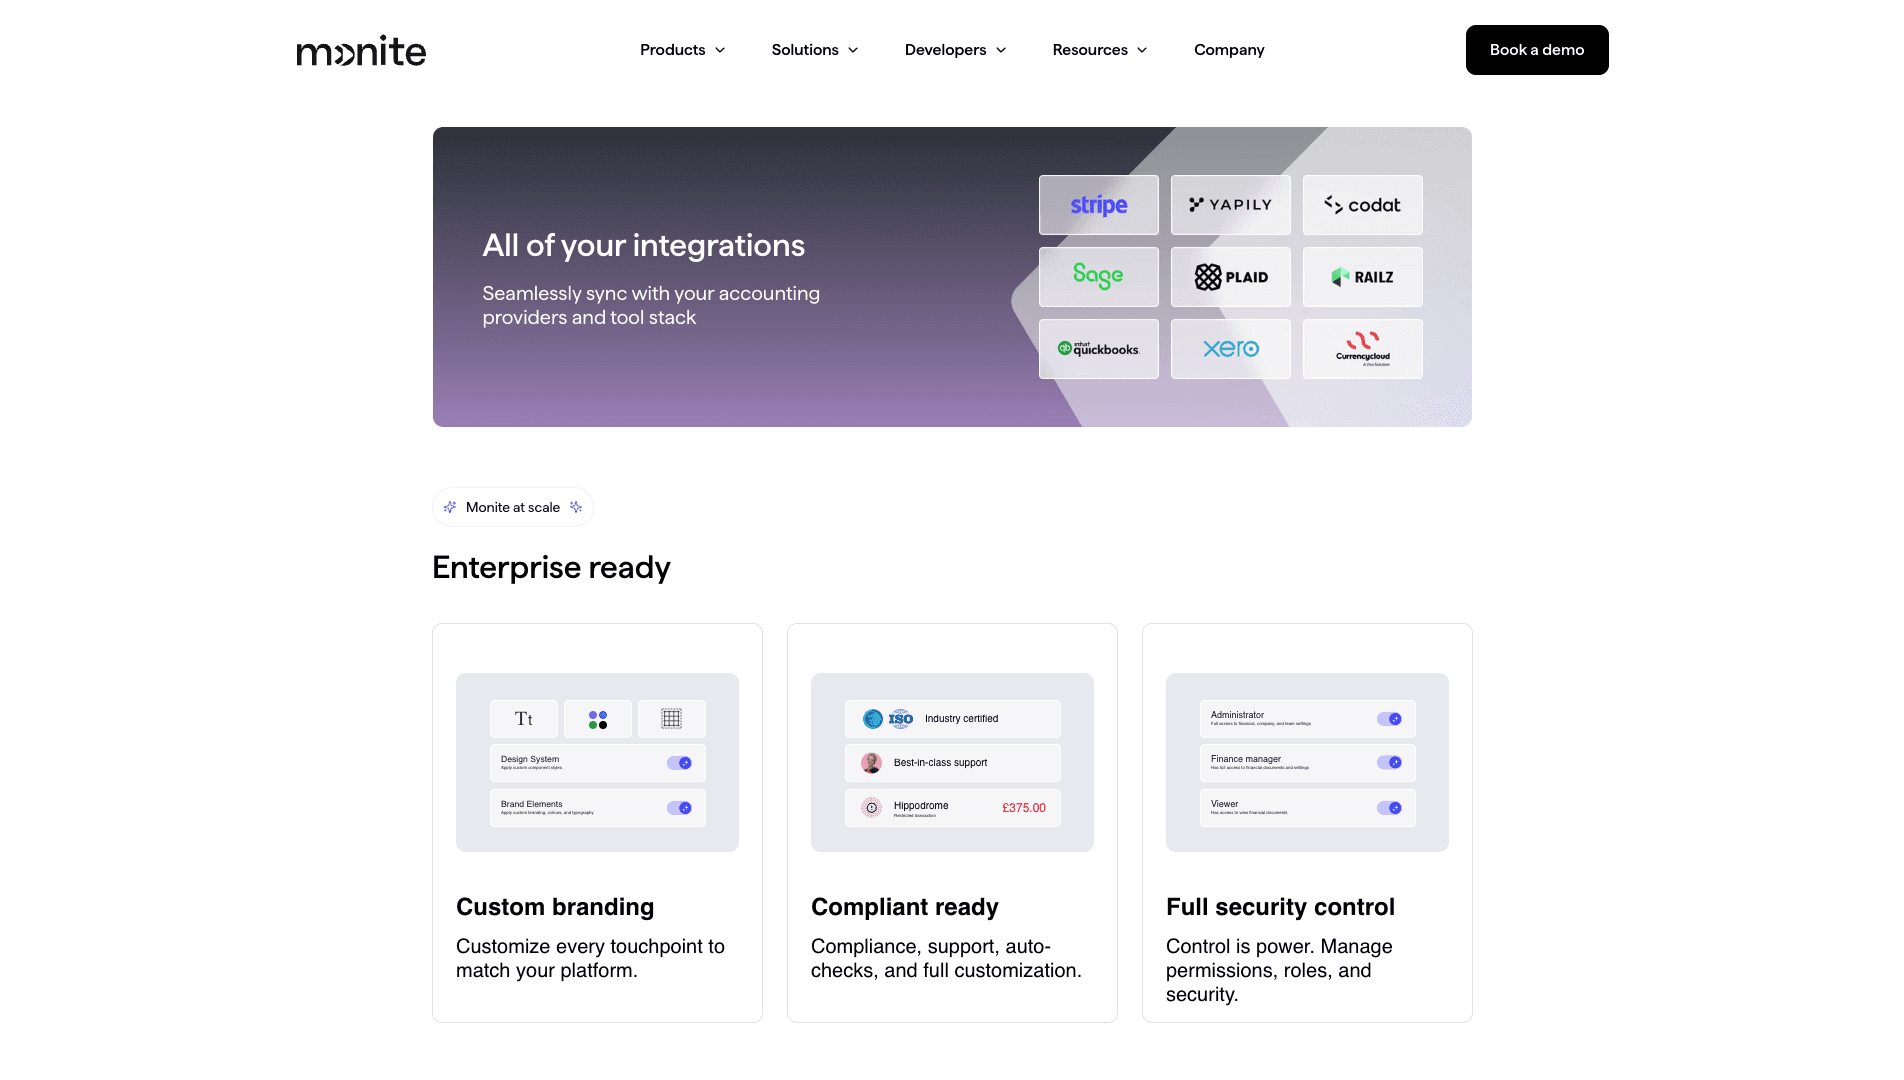Click the Finance manager label

pos(1246,759)
